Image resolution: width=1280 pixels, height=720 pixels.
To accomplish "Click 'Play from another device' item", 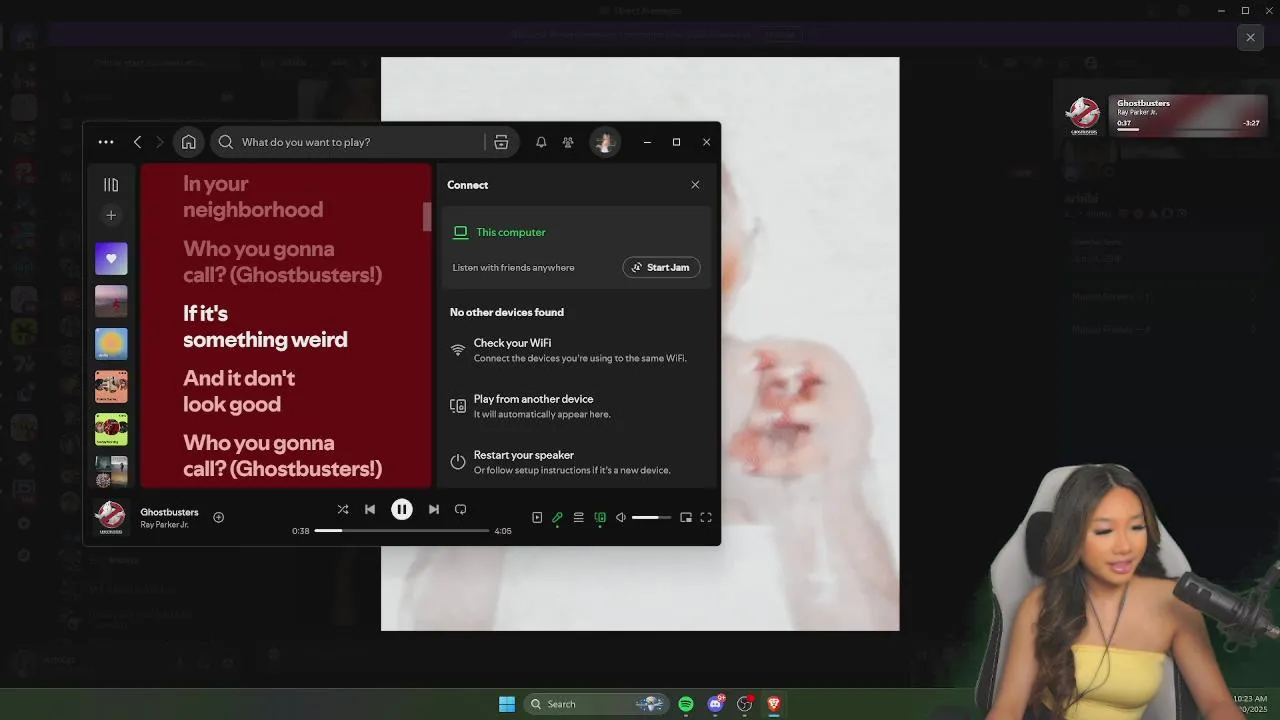I will pyautogui.click(x=576, y=406).
